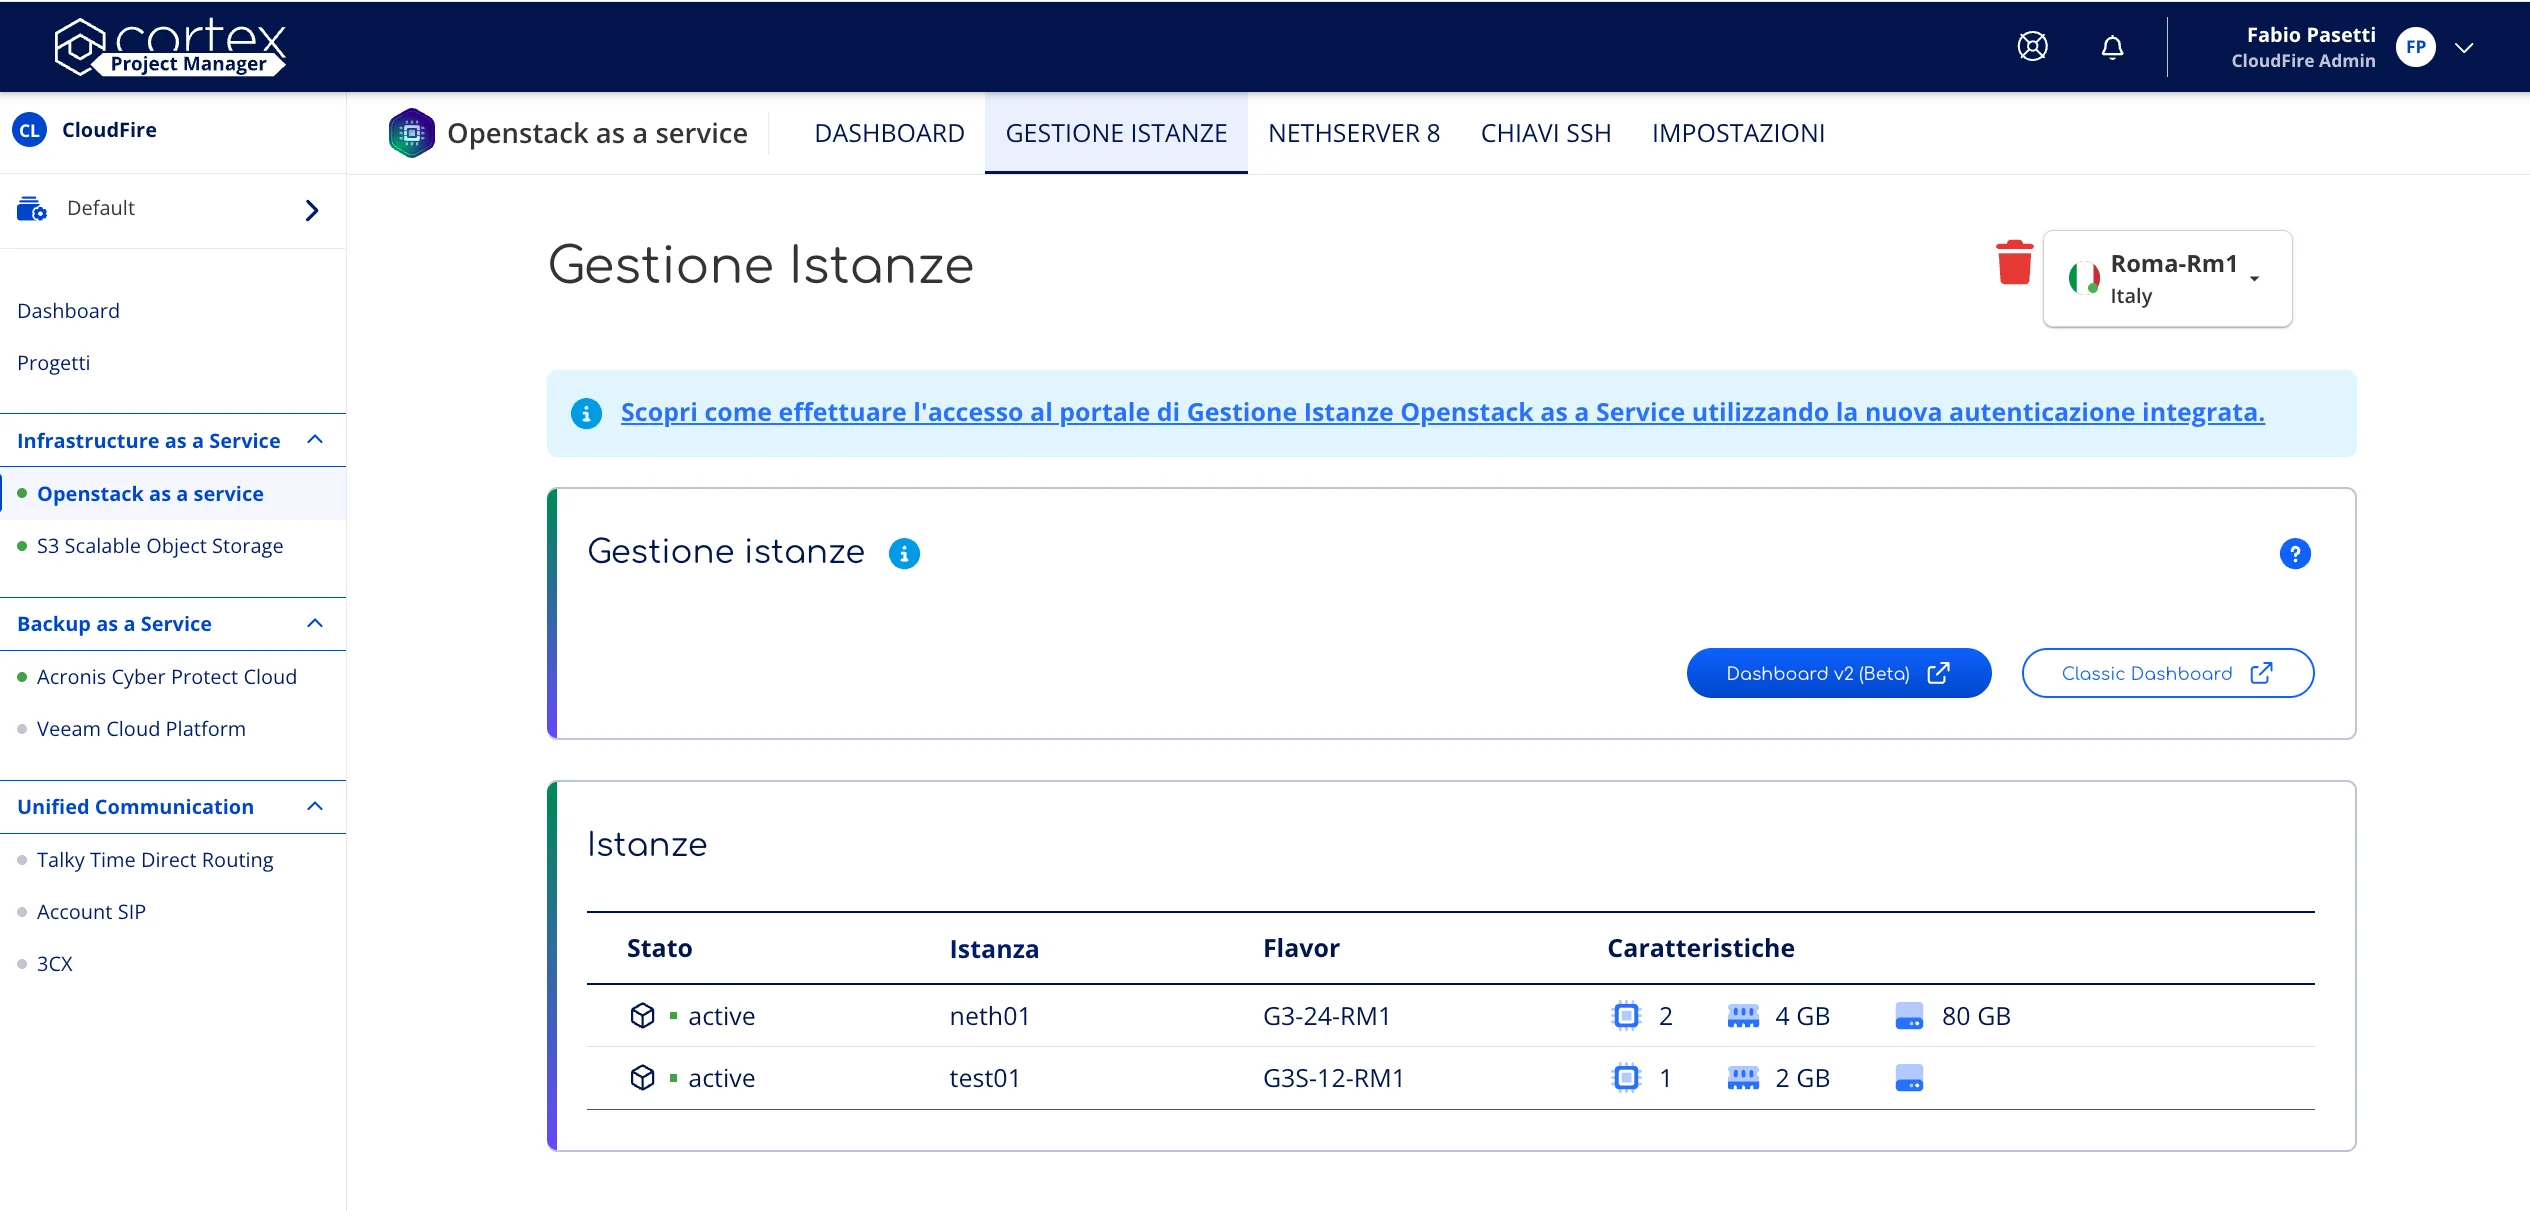Image resolution: width=2530 pixels, height=1211 pixels.
Task: Open the notifications bell
Action: click(x=2111, y=47)
